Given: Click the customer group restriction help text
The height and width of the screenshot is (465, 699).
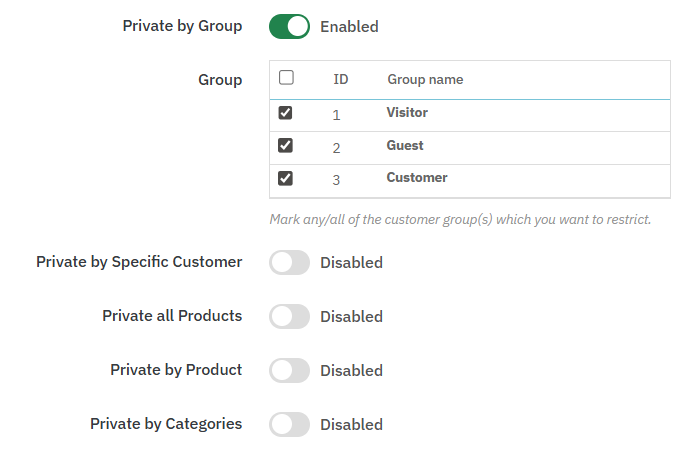Looking at the screenshot, I should 460,219.
